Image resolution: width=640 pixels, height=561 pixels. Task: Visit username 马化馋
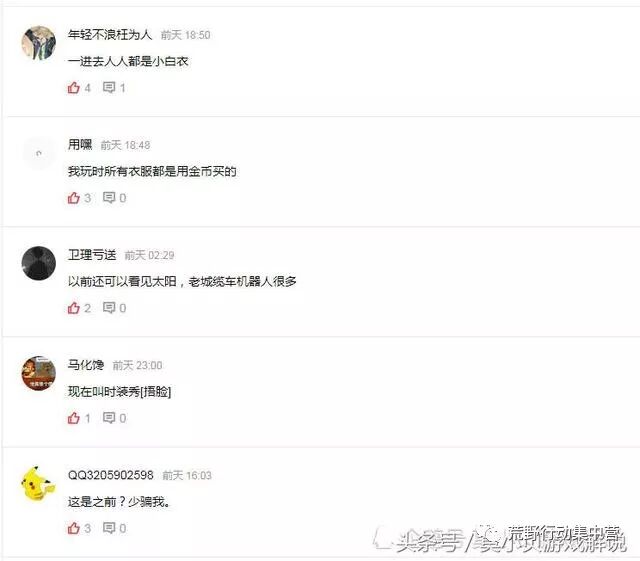(x=86, y=365)
